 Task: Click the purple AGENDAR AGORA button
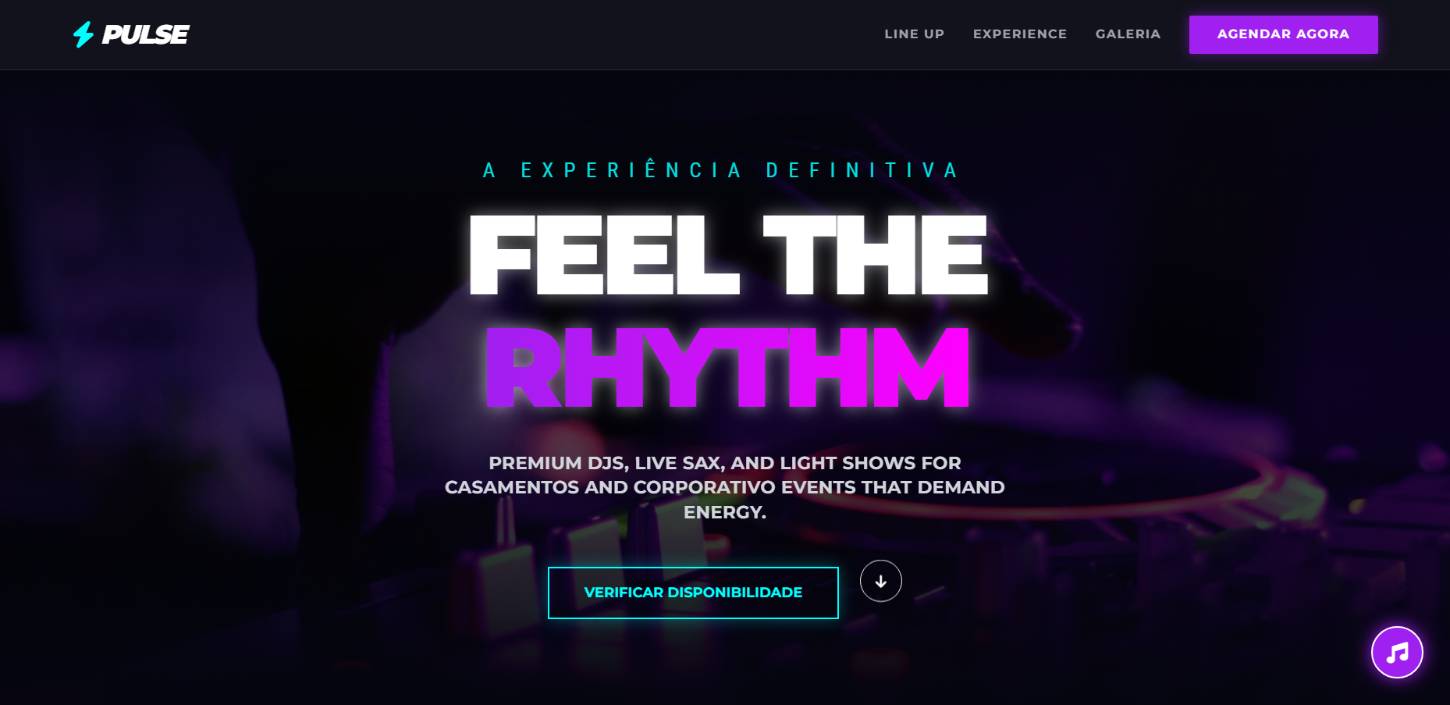[1283, 34]
